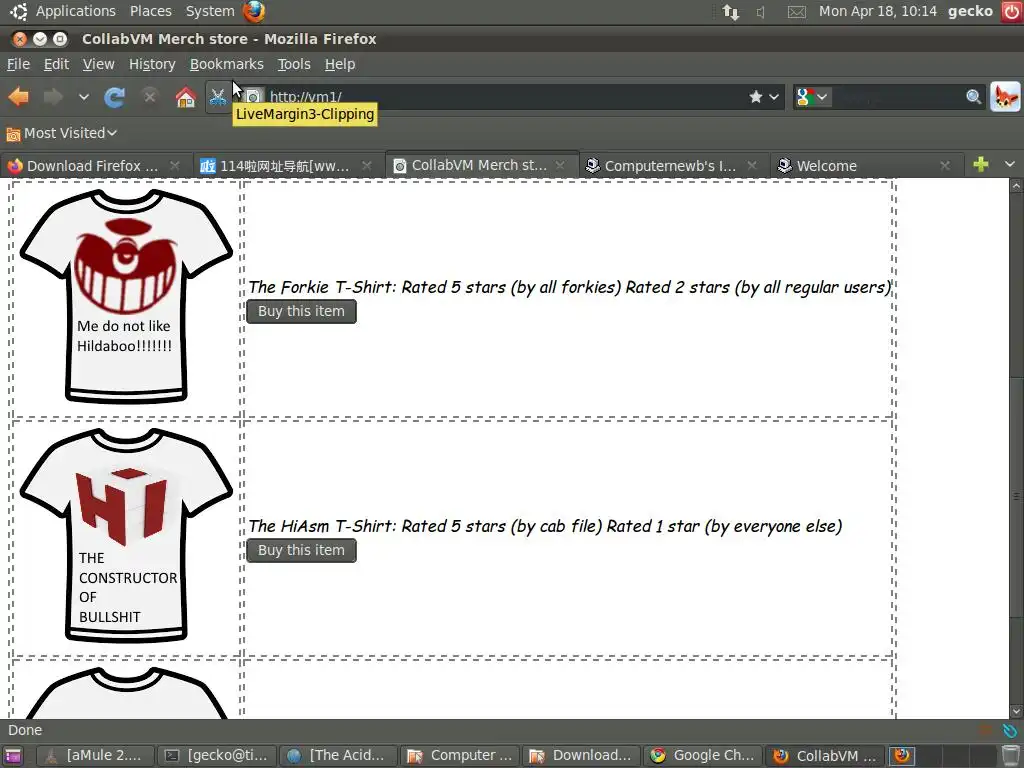Open the View menu
This screenshot has height=768, width=1024.
(99, 64)
